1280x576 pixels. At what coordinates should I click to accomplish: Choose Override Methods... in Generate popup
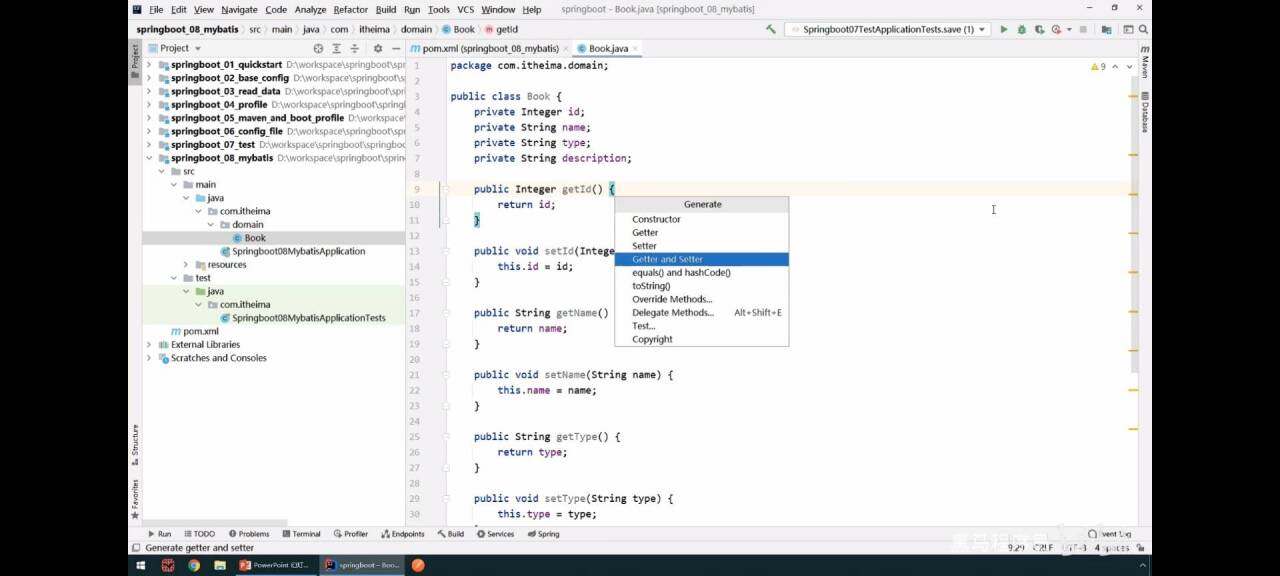click(x=701, y=299)
